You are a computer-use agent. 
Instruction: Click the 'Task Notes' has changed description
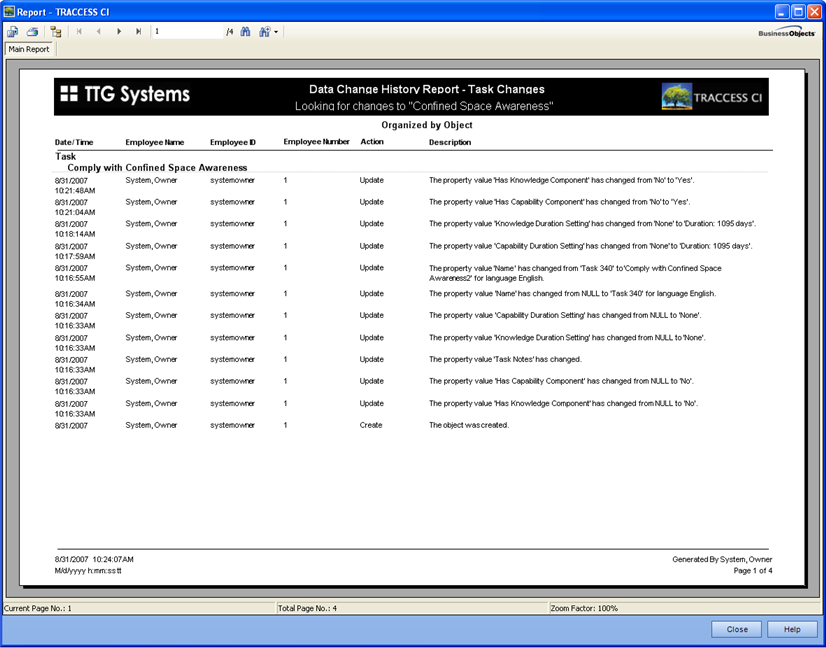505,359
